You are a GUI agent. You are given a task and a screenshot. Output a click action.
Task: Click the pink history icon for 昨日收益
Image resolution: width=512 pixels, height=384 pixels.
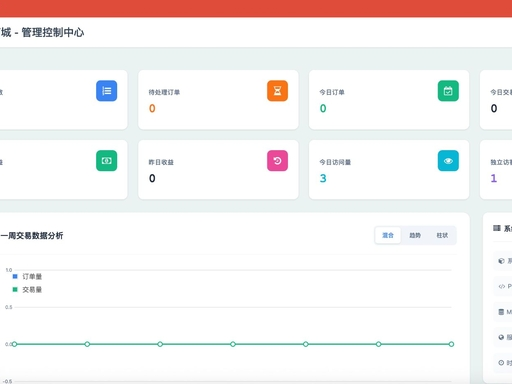(277, 161)
